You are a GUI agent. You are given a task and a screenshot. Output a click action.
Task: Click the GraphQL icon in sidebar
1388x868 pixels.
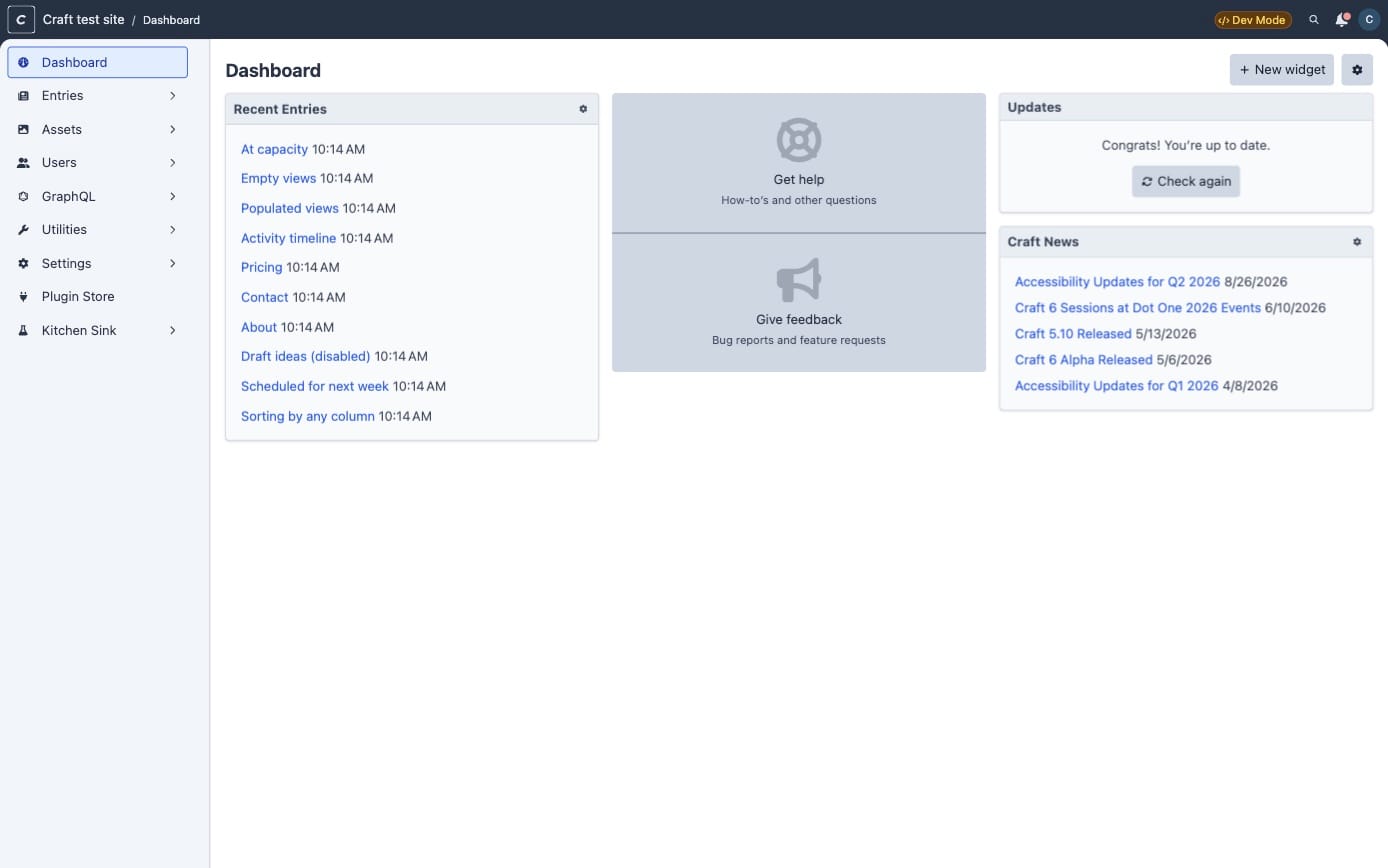tap(23, 197)
